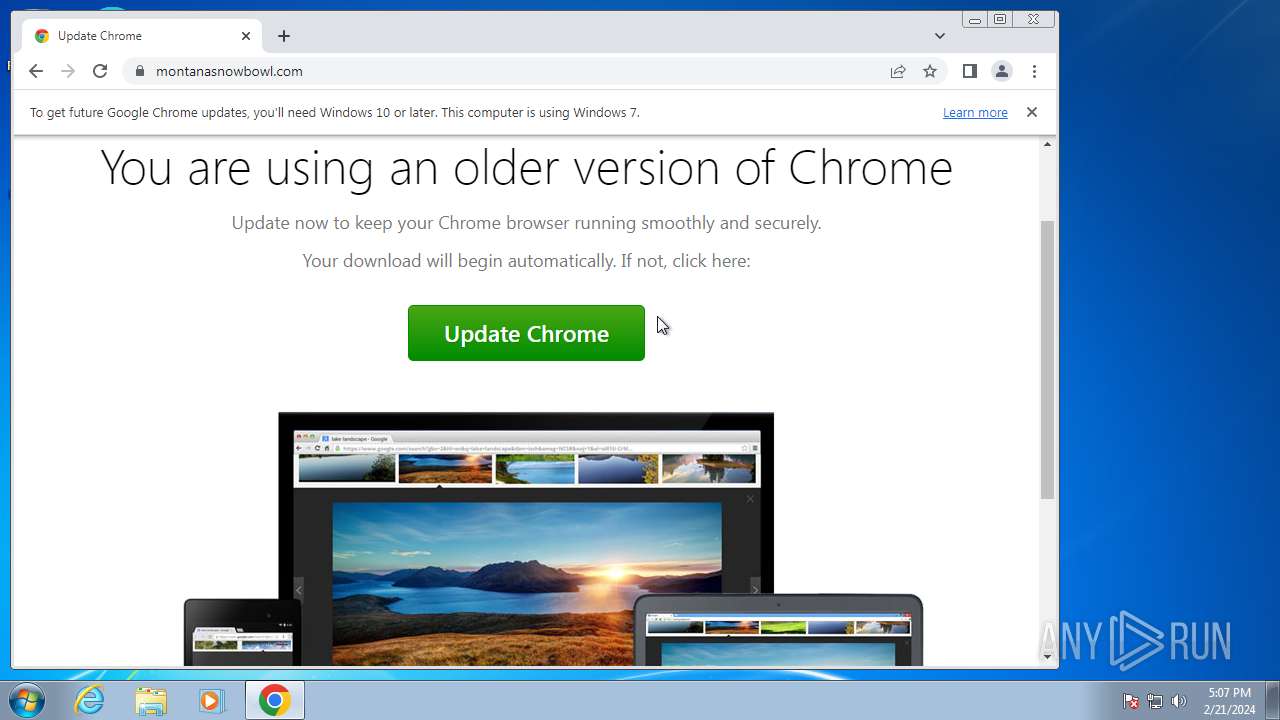Screen dimensions: 1280x720
Task: Click the "You are using an older version" heading
Action: [526, 167]
